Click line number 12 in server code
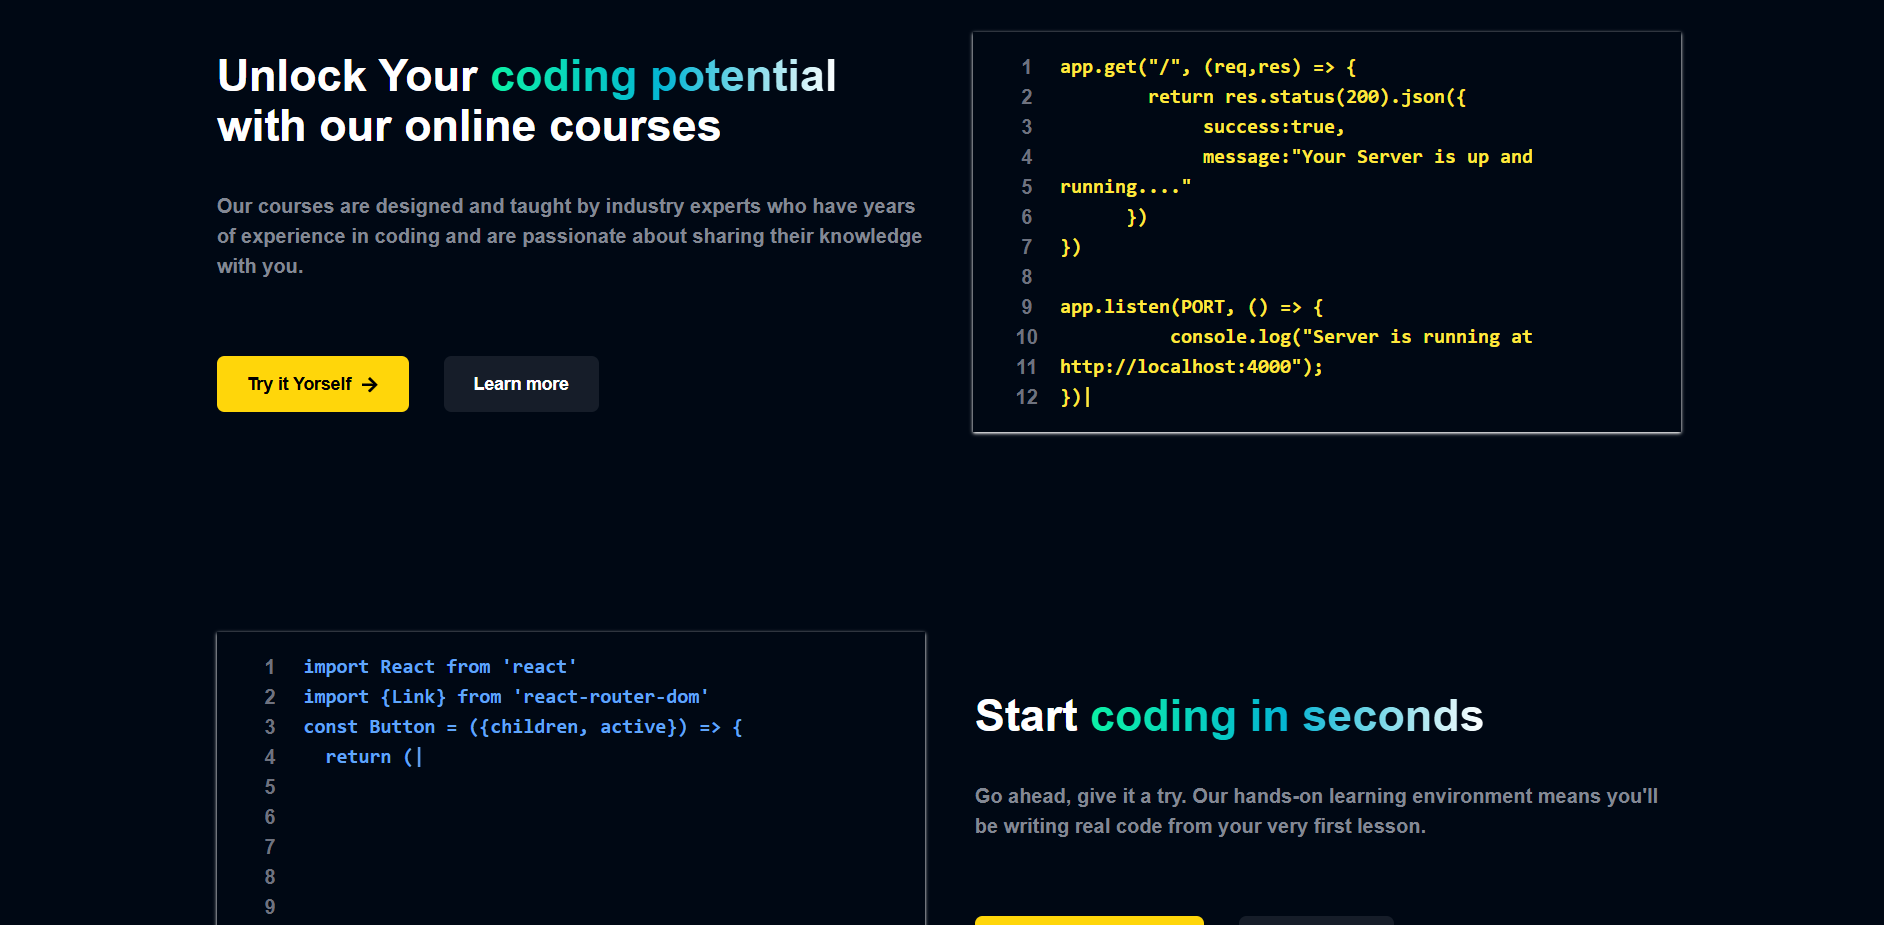Viewport: 1884px width, 925px height. 1027,397
